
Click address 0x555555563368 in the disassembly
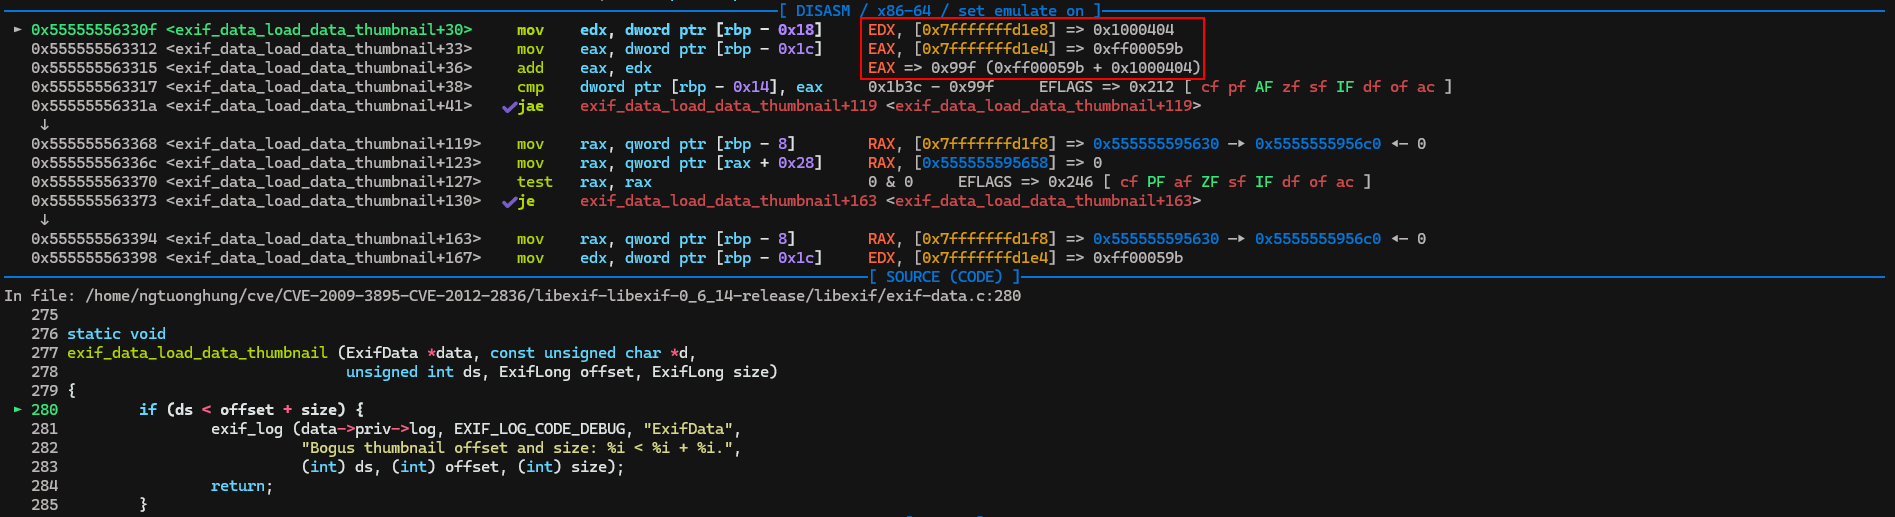pos(94,144)
